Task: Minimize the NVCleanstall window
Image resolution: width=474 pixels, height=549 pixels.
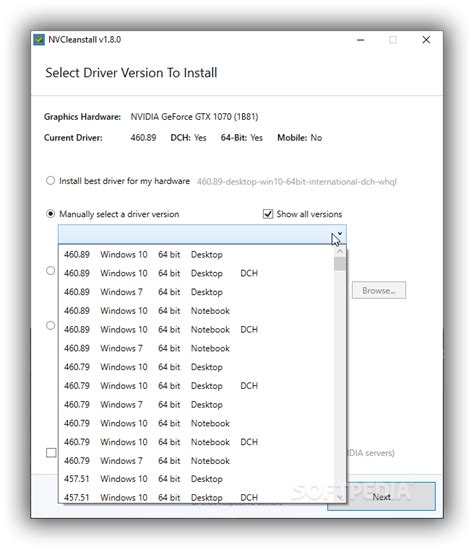Action: pyautogui.click(x=360, y=40)
